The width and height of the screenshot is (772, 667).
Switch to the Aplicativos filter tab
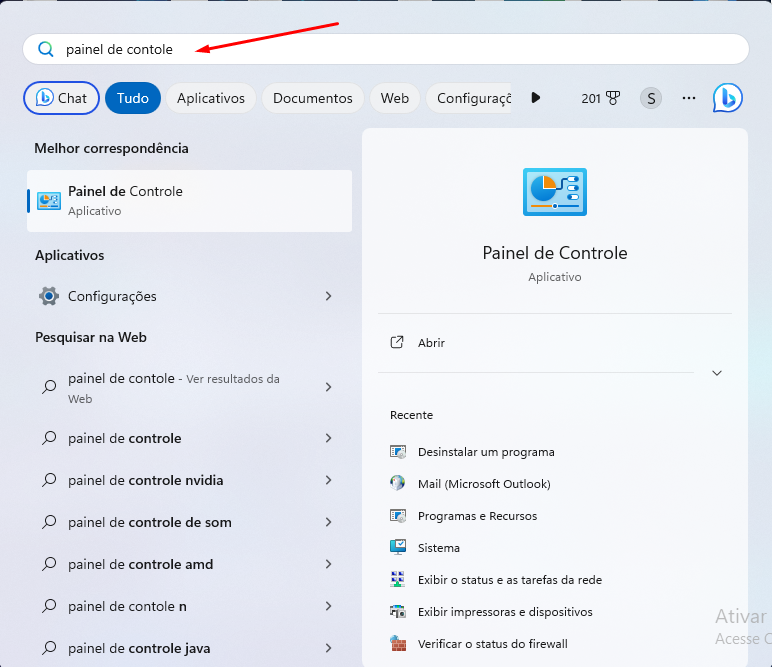(211, 98)
